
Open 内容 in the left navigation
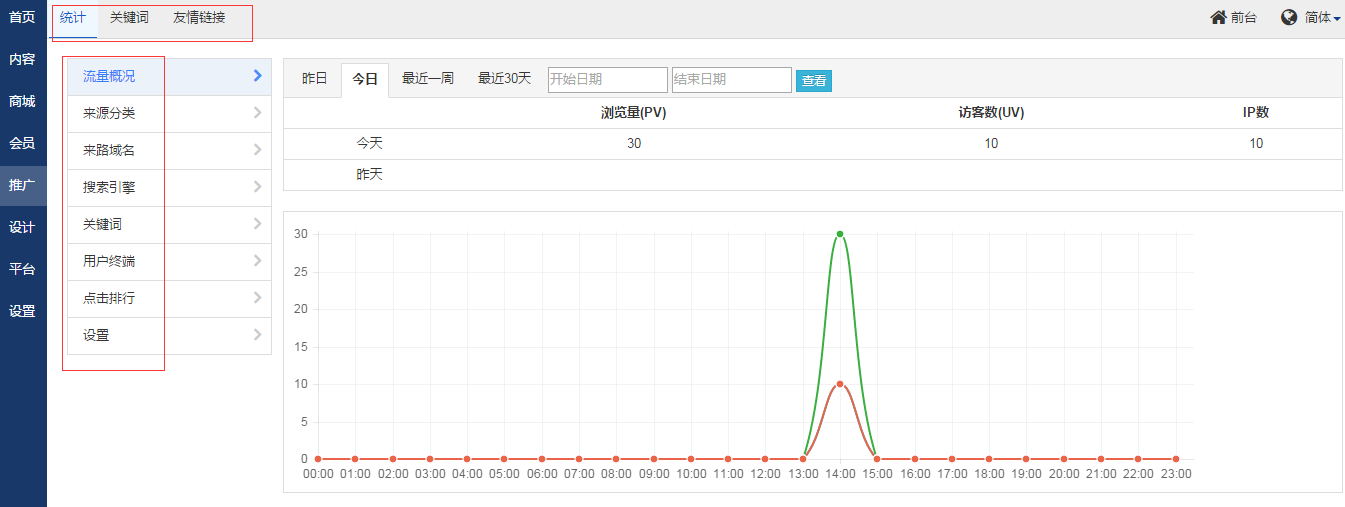(x=23, y=59)
